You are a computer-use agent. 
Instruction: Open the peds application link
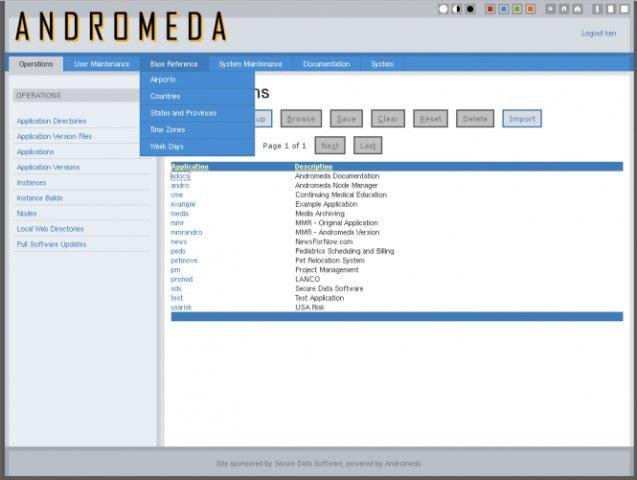coord(178,251)
